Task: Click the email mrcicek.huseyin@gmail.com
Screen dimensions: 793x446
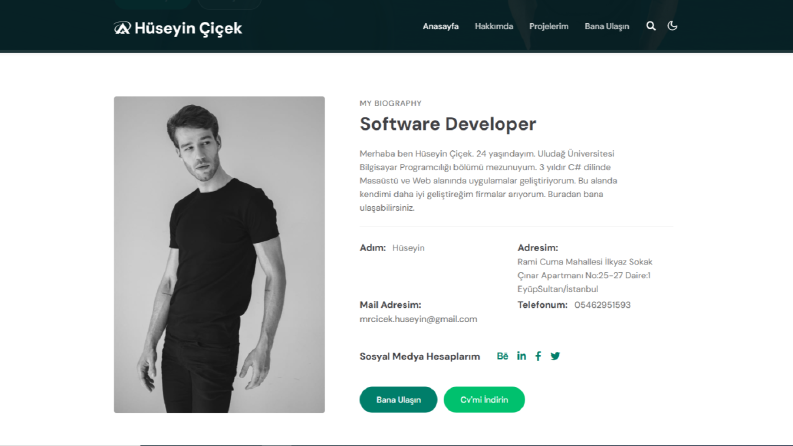Action: point(418,319)
